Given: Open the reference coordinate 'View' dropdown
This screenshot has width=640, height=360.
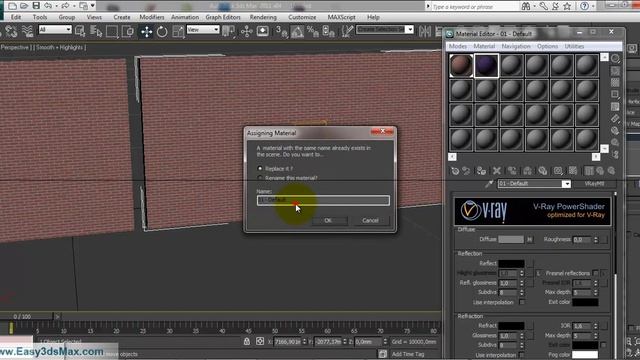Looking at the screenshot, I should [x=203, y=30].
